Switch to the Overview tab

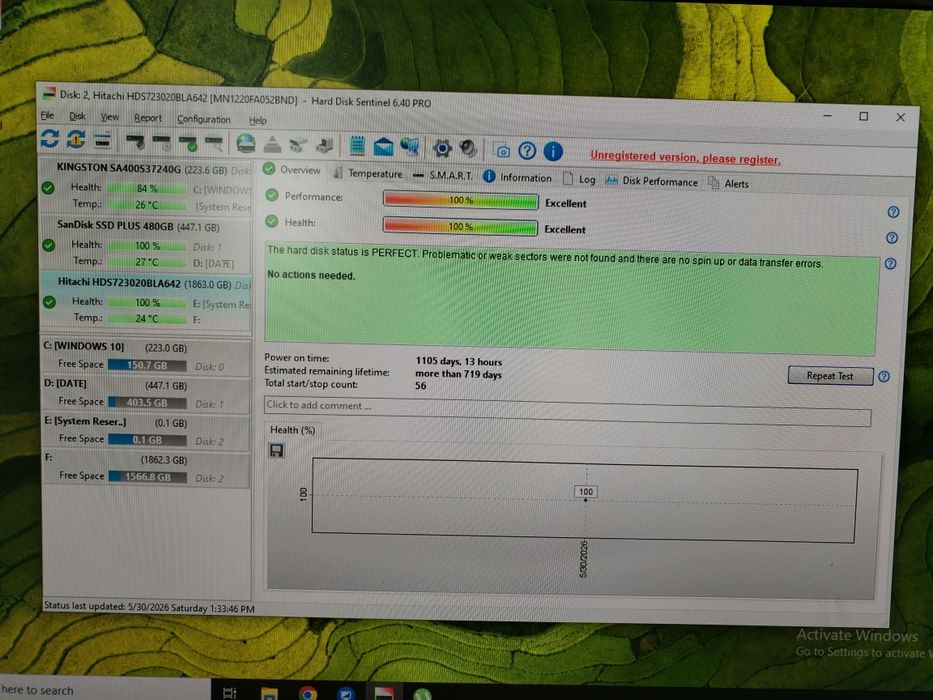tap(292, 170)
